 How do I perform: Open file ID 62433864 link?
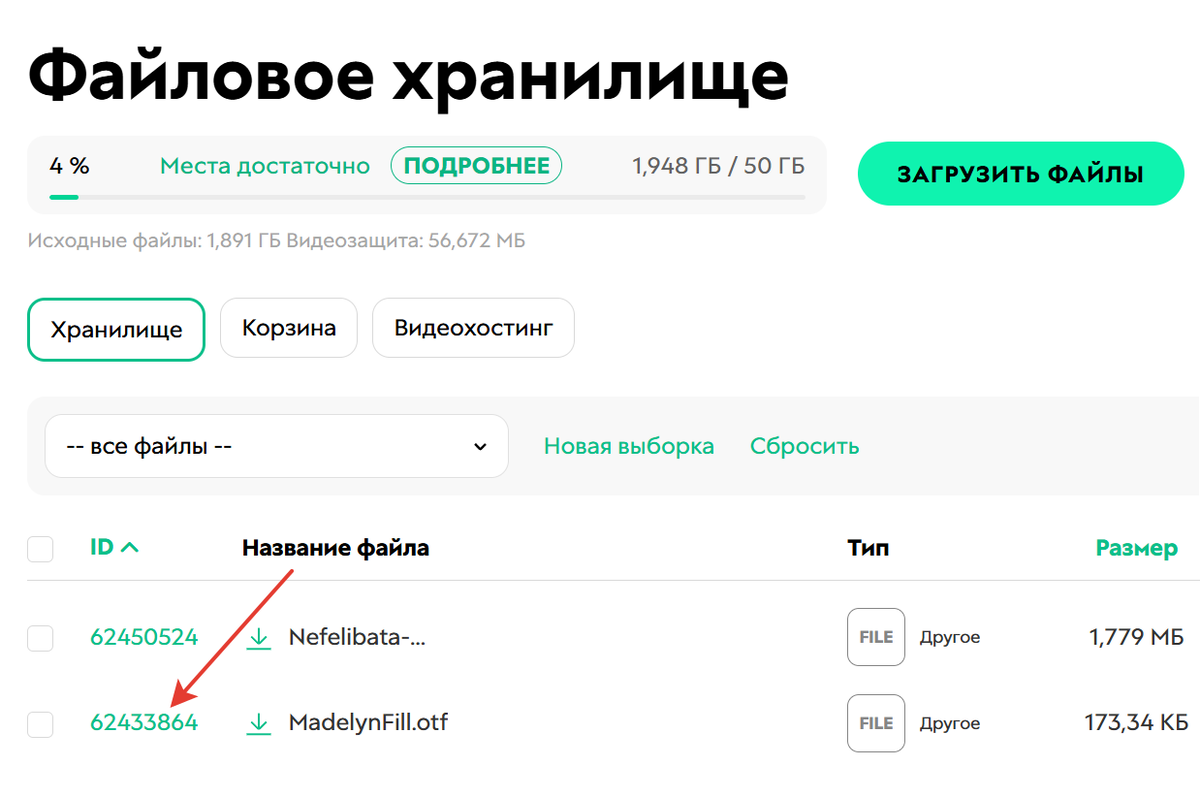[144, 722]
